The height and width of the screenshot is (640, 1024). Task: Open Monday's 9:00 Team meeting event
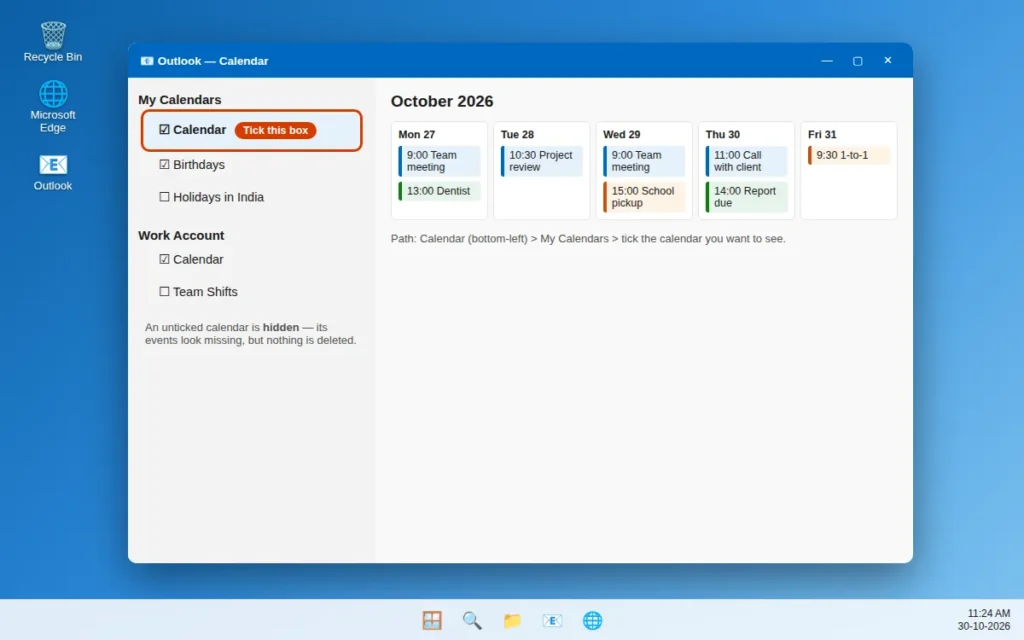click(x=440, y=161)
